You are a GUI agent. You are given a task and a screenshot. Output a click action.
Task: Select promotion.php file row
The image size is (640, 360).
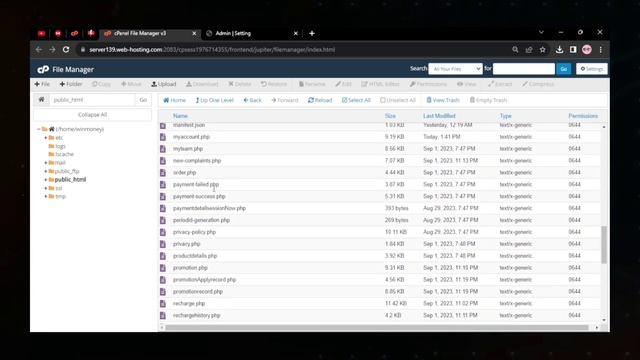click(380, 268)
